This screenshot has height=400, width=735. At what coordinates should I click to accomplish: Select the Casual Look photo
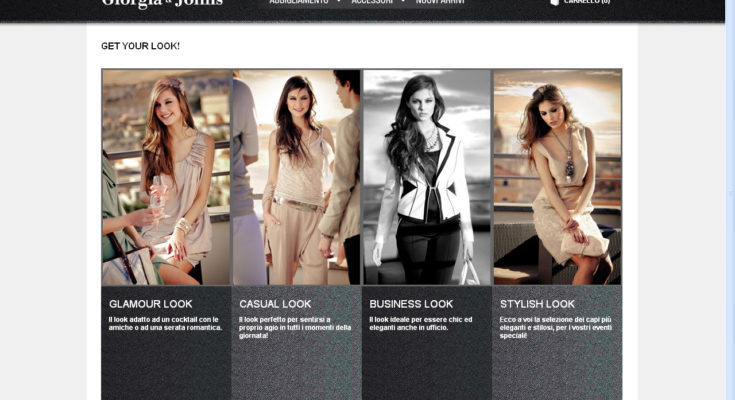pyautogui.click(x=296, y=177)
